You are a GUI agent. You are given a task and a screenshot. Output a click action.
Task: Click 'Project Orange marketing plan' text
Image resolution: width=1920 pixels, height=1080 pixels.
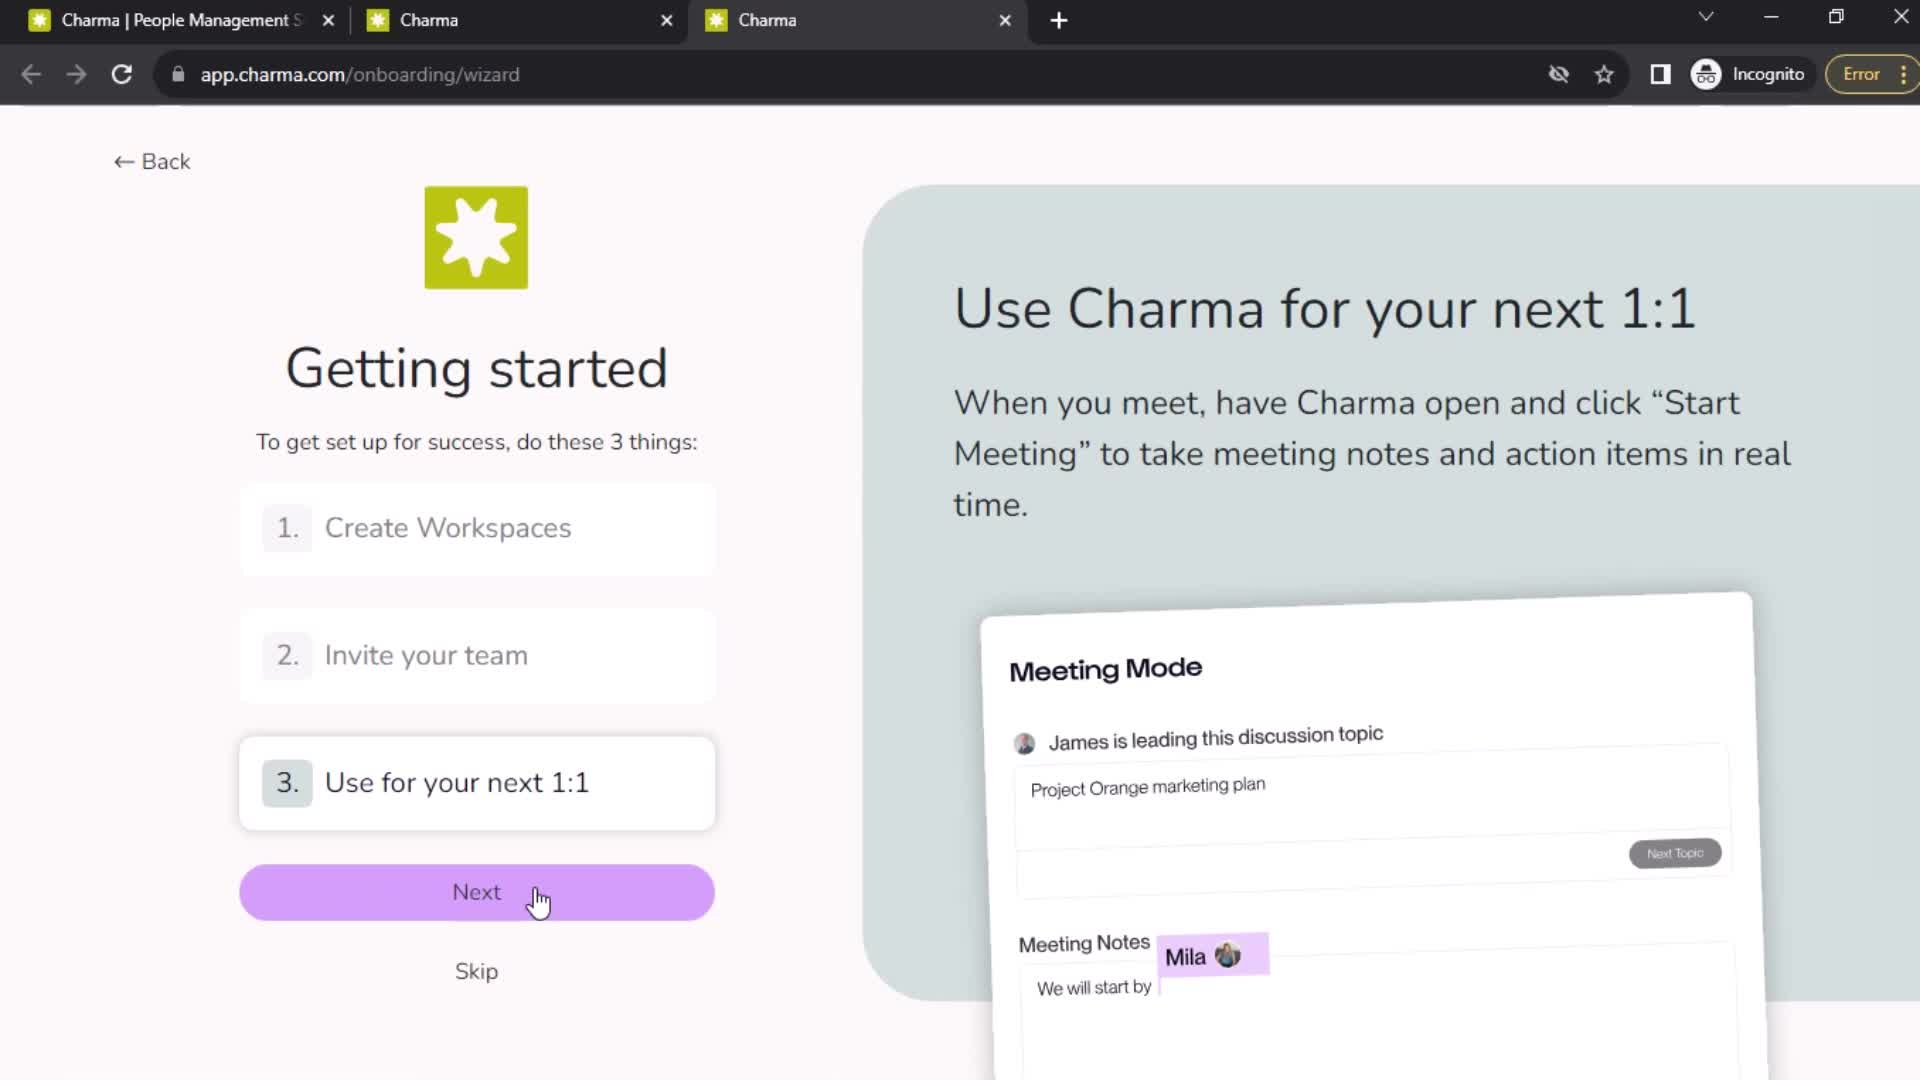pos(1148,787)
